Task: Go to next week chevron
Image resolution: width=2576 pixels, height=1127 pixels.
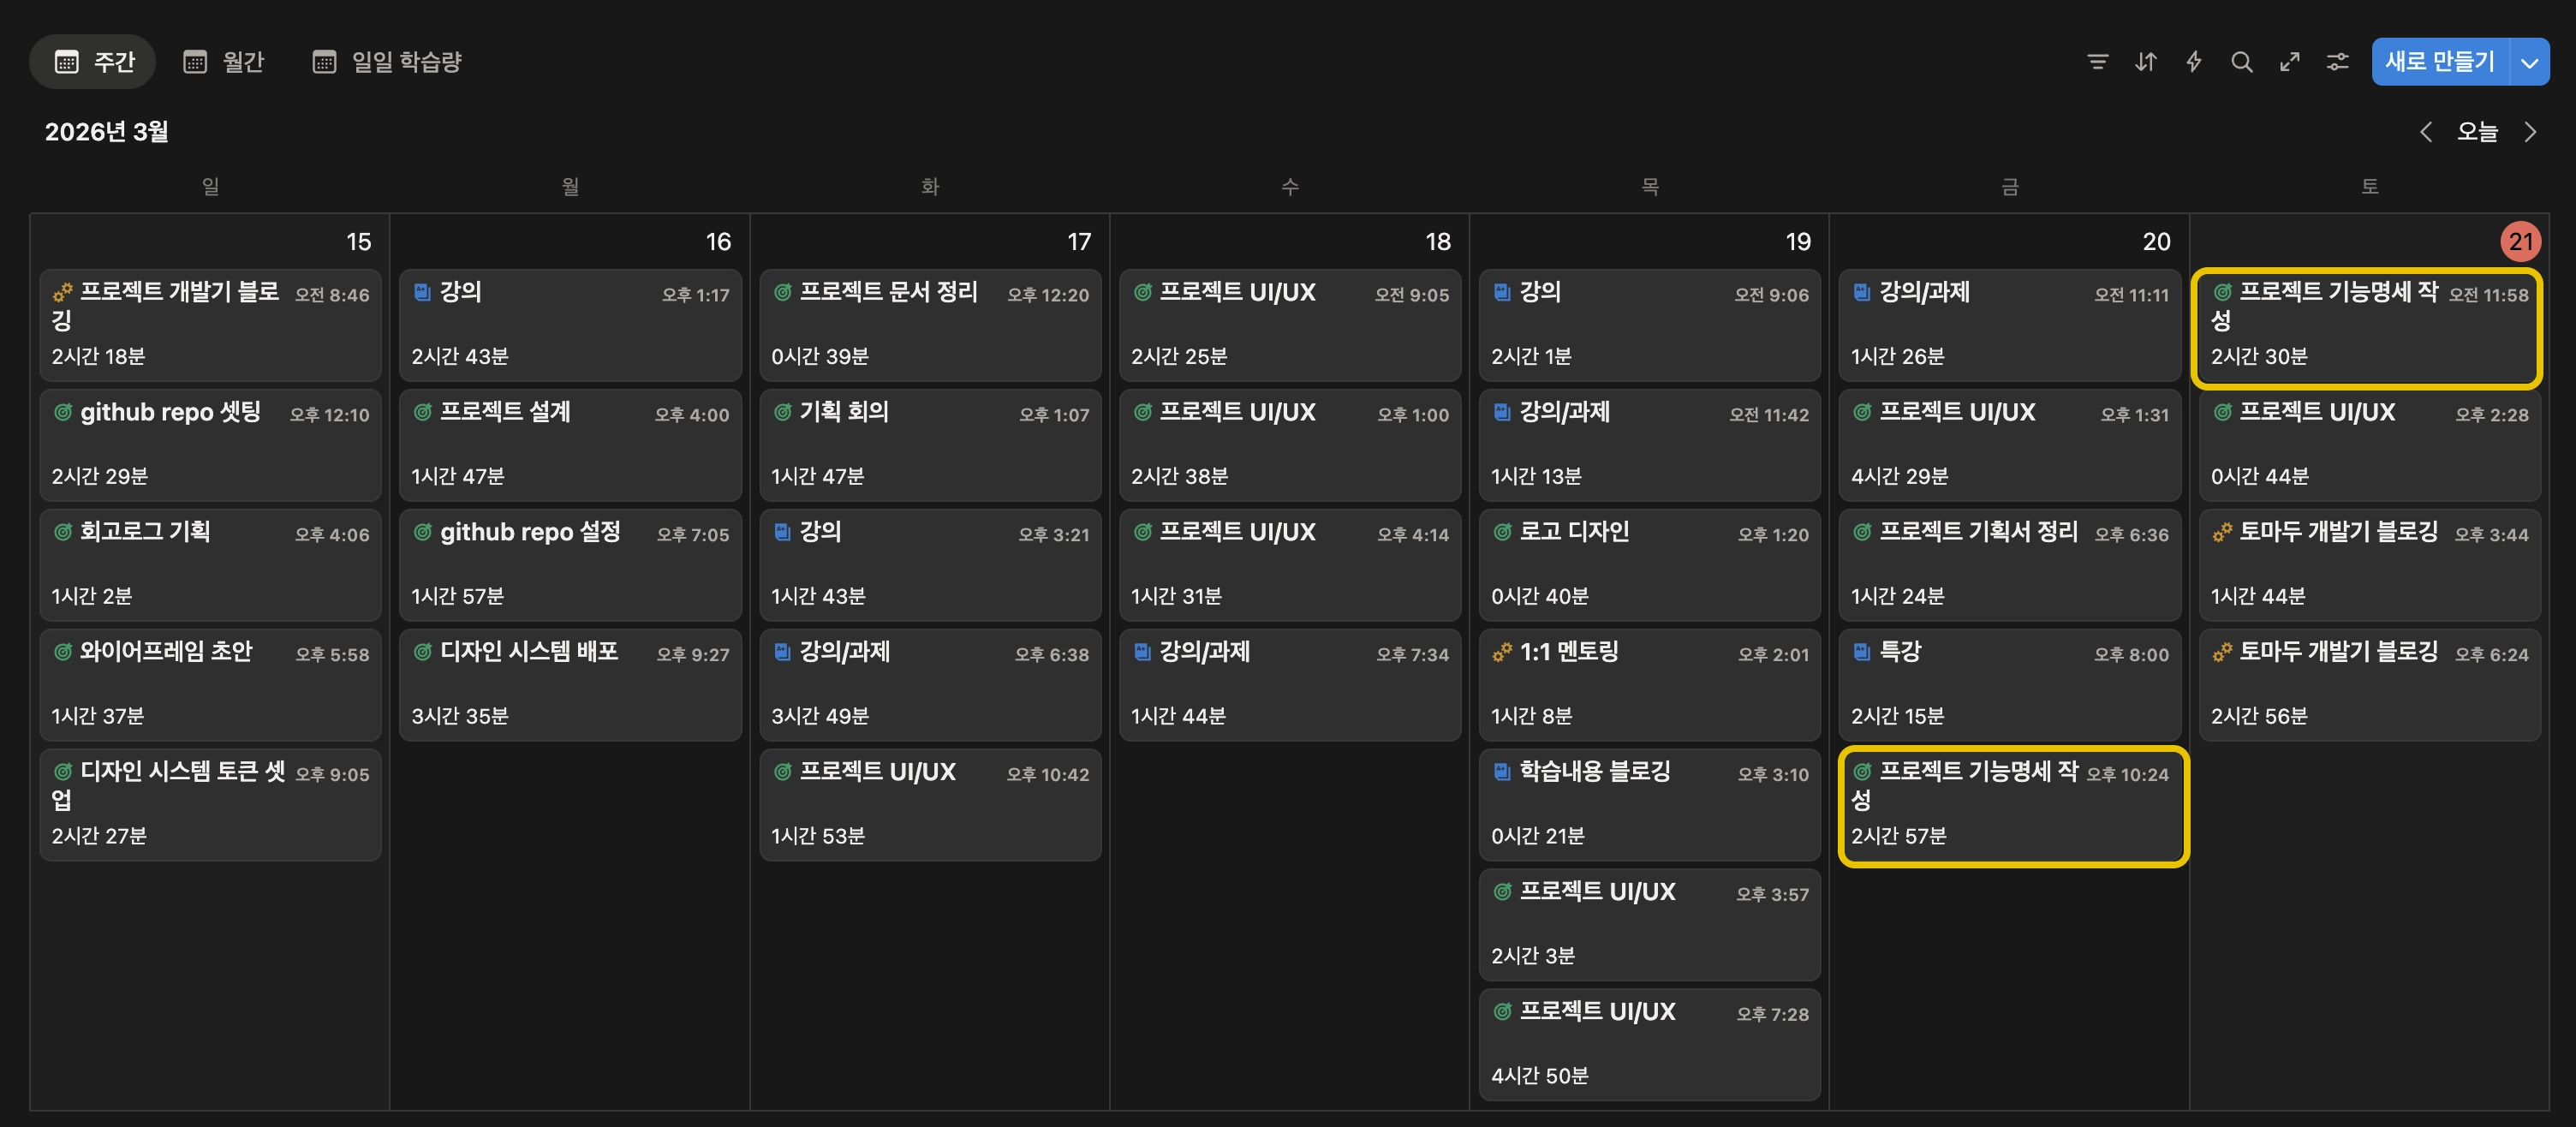Action: [x=2529, y=132]
